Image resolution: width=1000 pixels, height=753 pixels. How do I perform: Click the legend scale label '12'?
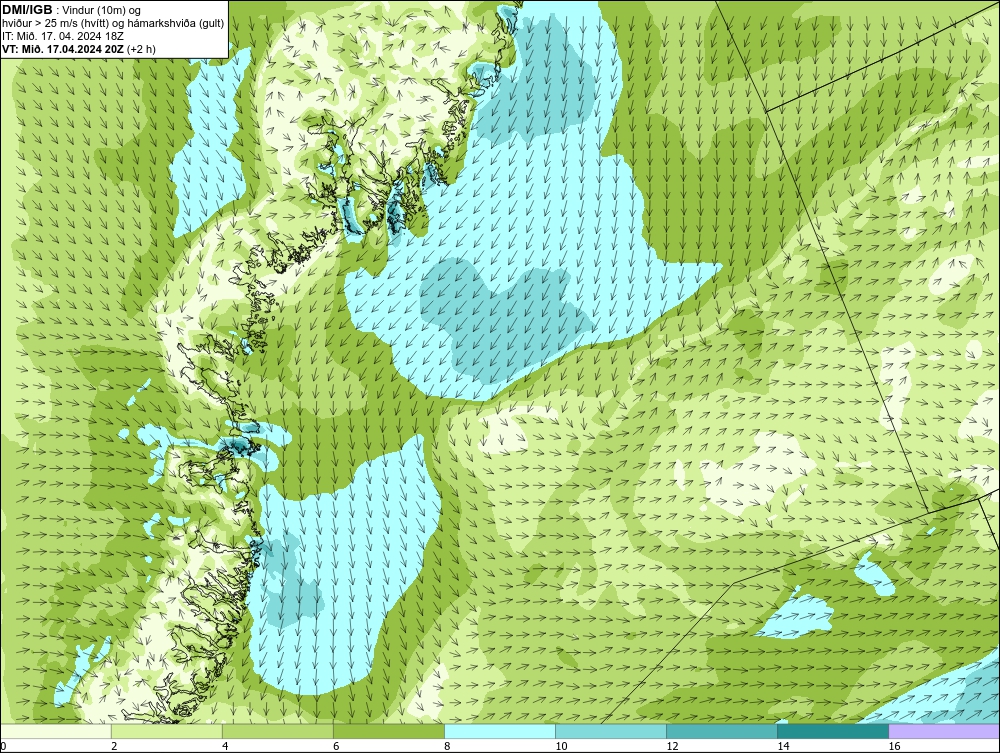coord(672,746)
